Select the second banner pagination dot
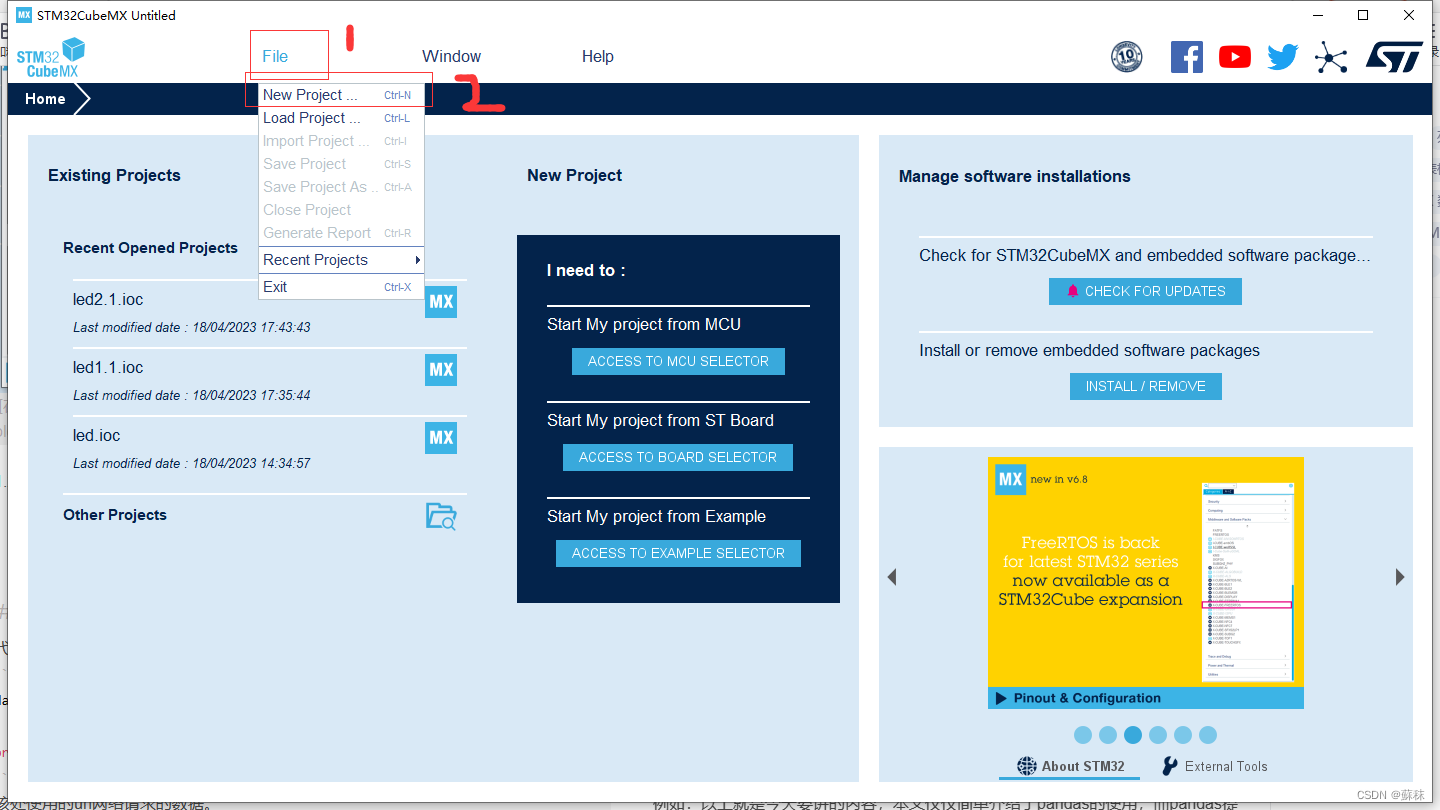This screenshot has width=1440, height=810. click(x=1108, y=735)
